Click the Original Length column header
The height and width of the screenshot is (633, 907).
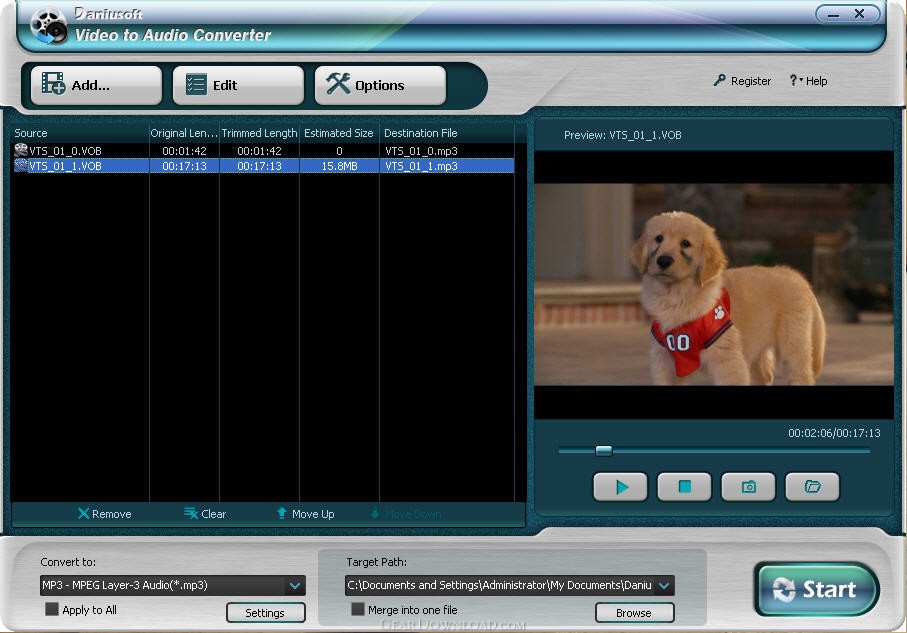(x=185, y=133)
